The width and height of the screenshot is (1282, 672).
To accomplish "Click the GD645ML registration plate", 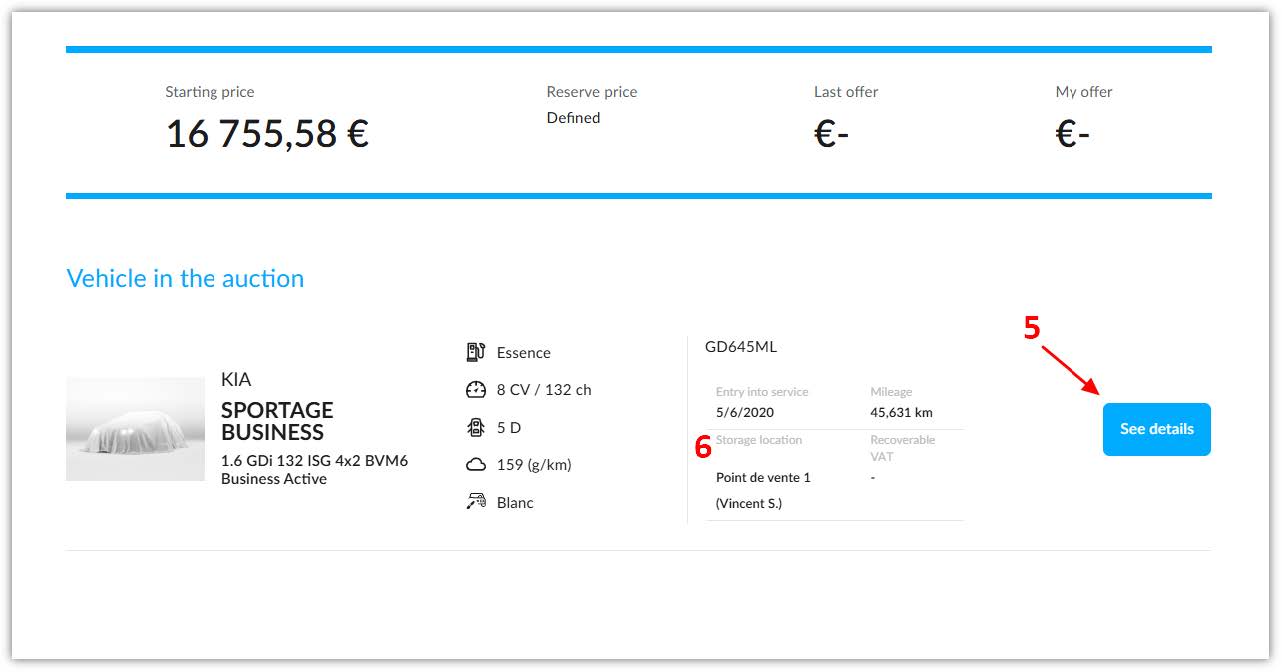I will coord(741,347).
